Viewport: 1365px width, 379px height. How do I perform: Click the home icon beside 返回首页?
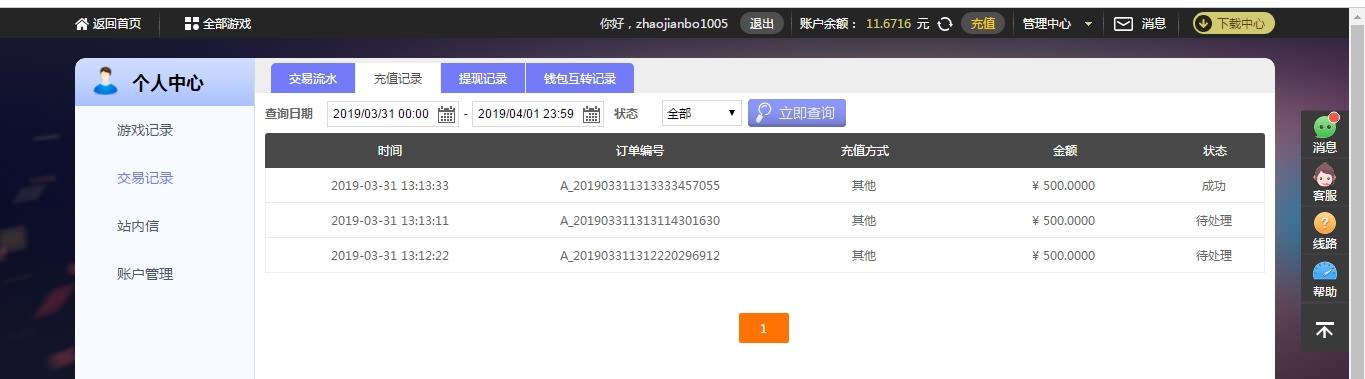click(x=82, y=24)
